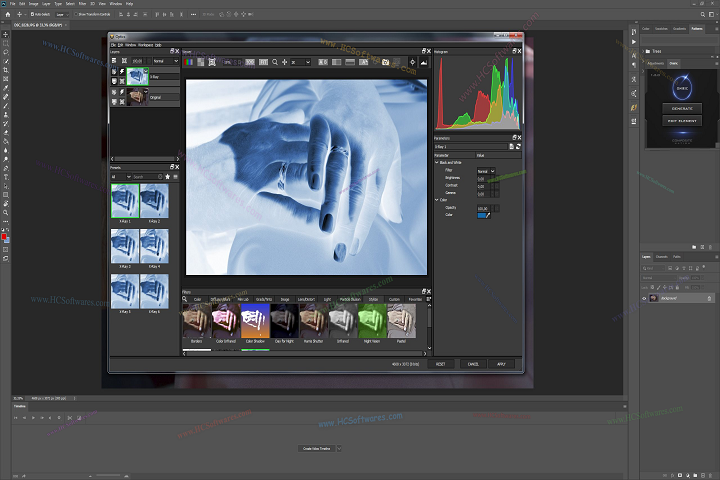Click the Generate button in plugin panel
Viewport: 720px width, 480px height.
(682, 109)
